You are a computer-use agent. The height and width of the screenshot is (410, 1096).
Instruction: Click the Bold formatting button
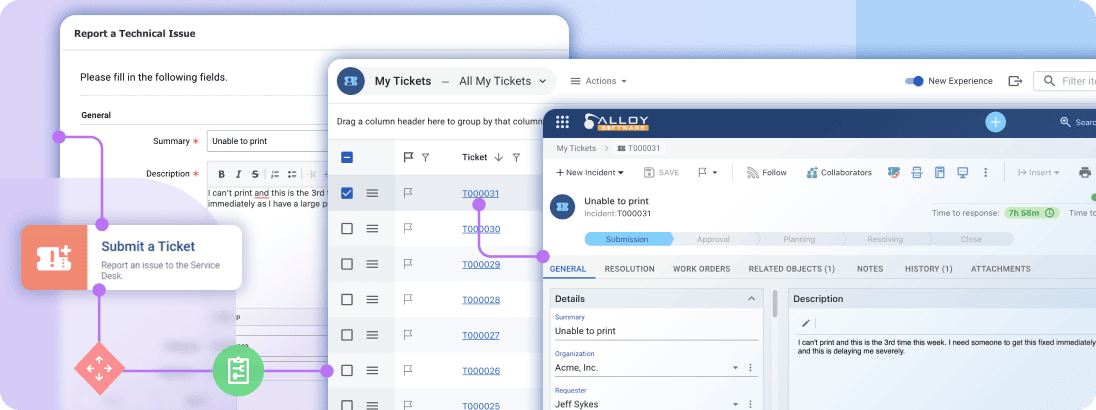click(222, 174)
